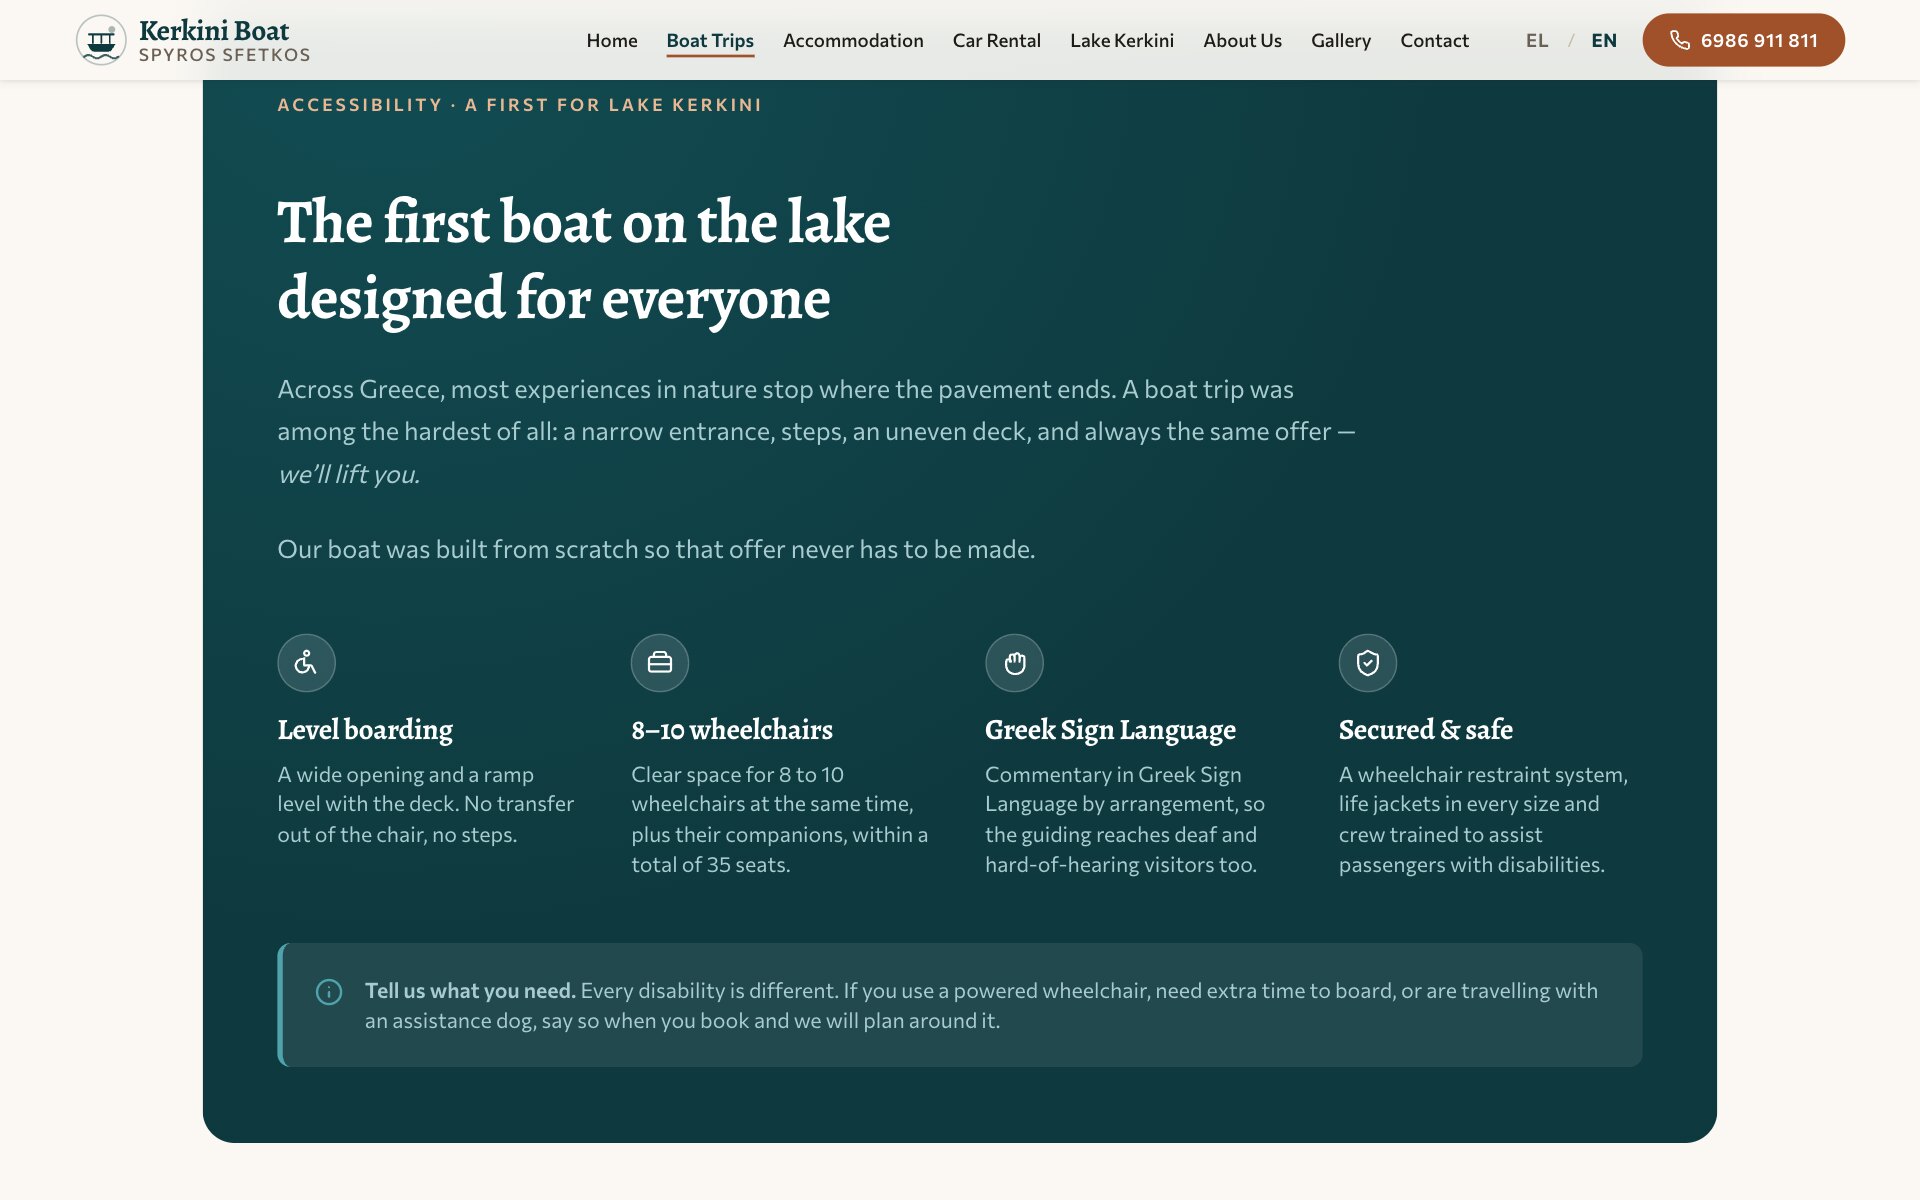The height and width of the screenshot is (1200, 1920).
Task: Select Boat Trips in navigation
Action: point(710,40)
